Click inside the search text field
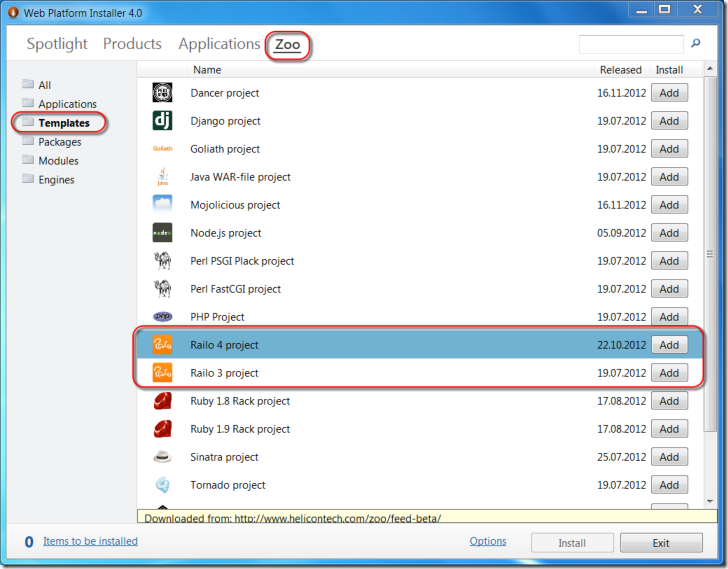 click(631, 45)
